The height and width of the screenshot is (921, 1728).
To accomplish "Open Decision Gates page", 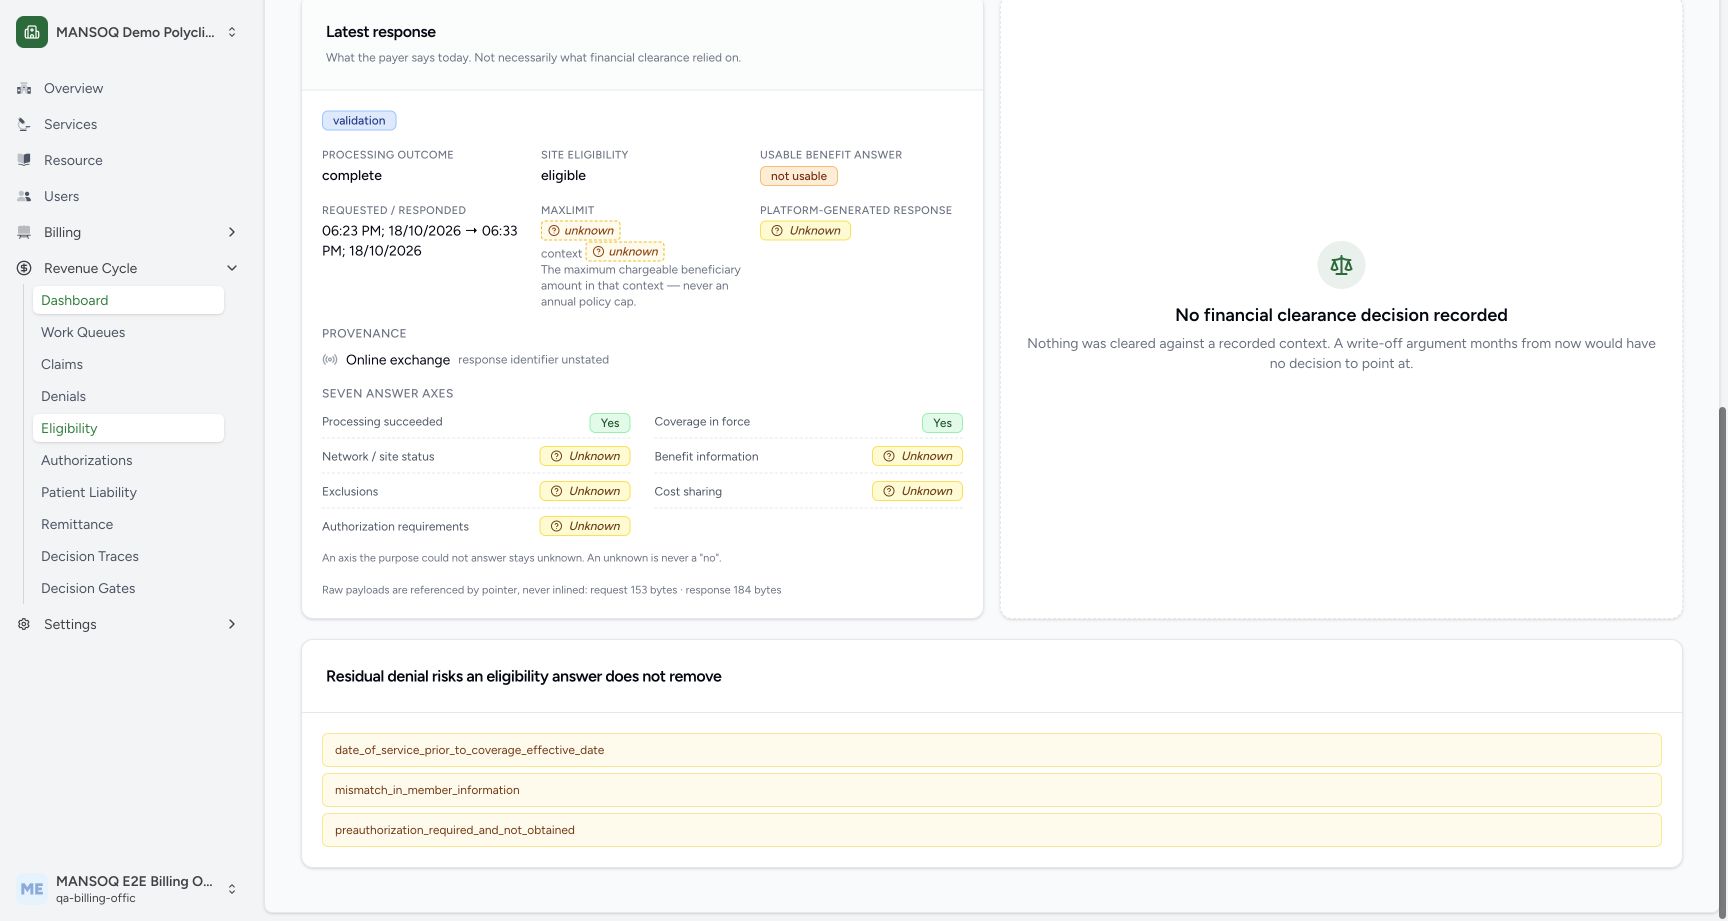I will 128,588.
